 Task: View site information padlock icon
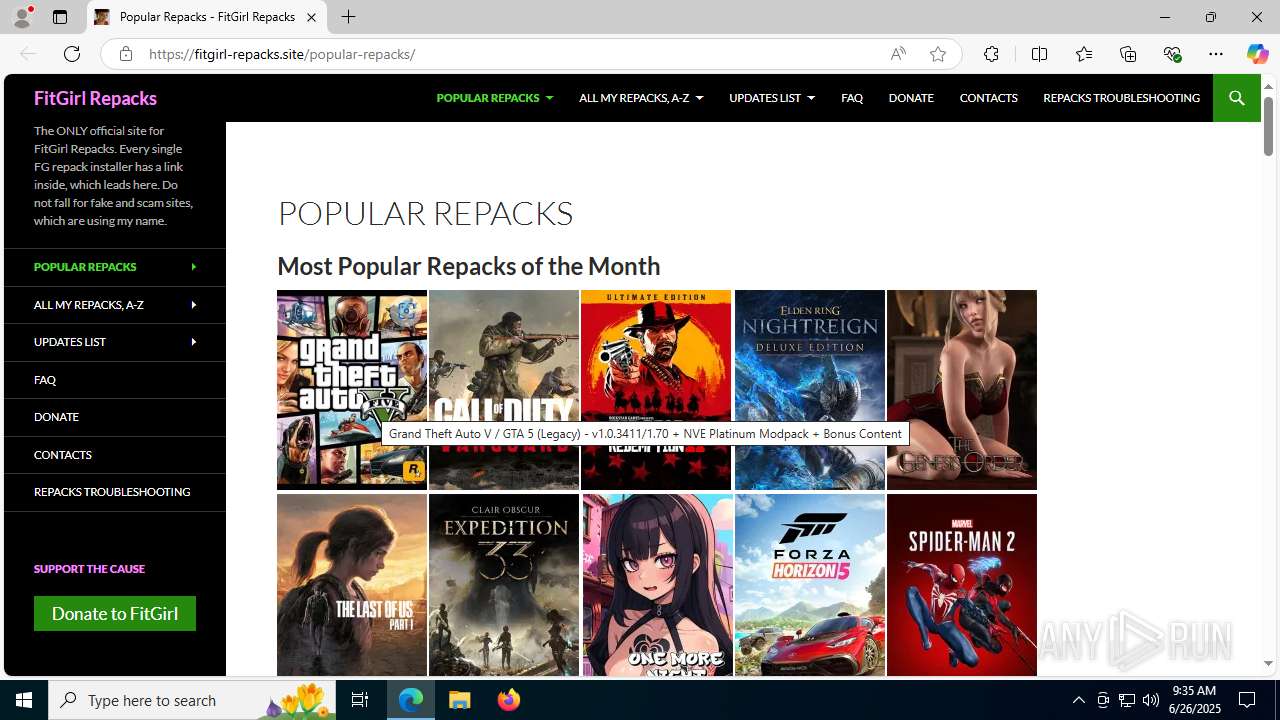(x=125, y=54)
